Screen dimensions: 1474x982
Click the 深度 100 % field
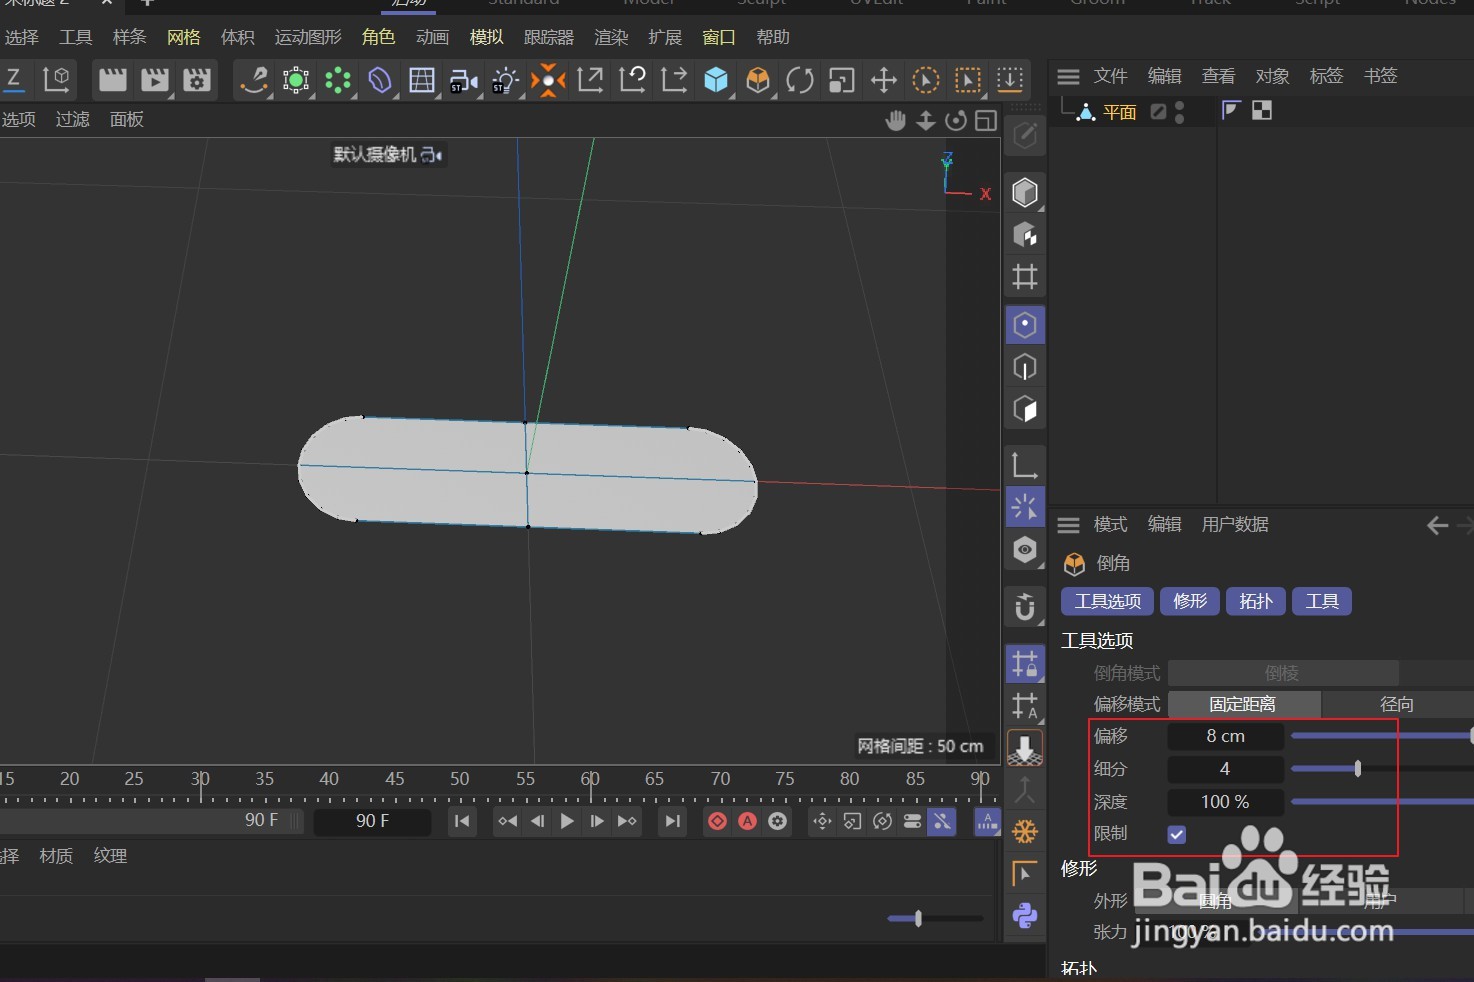(x=1225, y=802)
